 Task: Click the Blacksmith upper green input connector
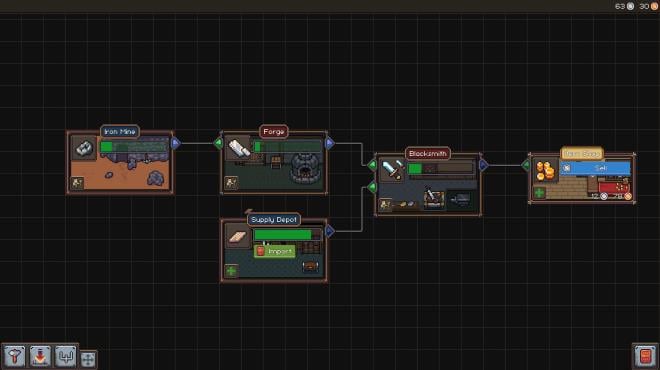pos(372,165)
